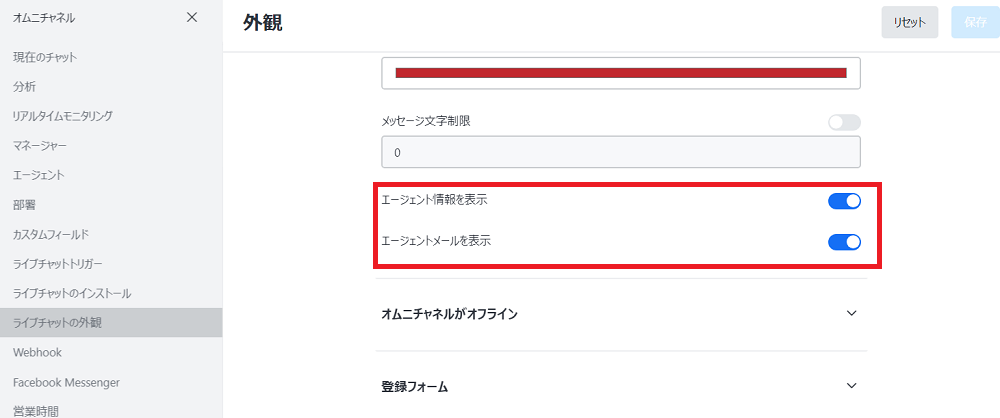Open the Webhook settings item
1000x418 pixels.
pos(36,352)
